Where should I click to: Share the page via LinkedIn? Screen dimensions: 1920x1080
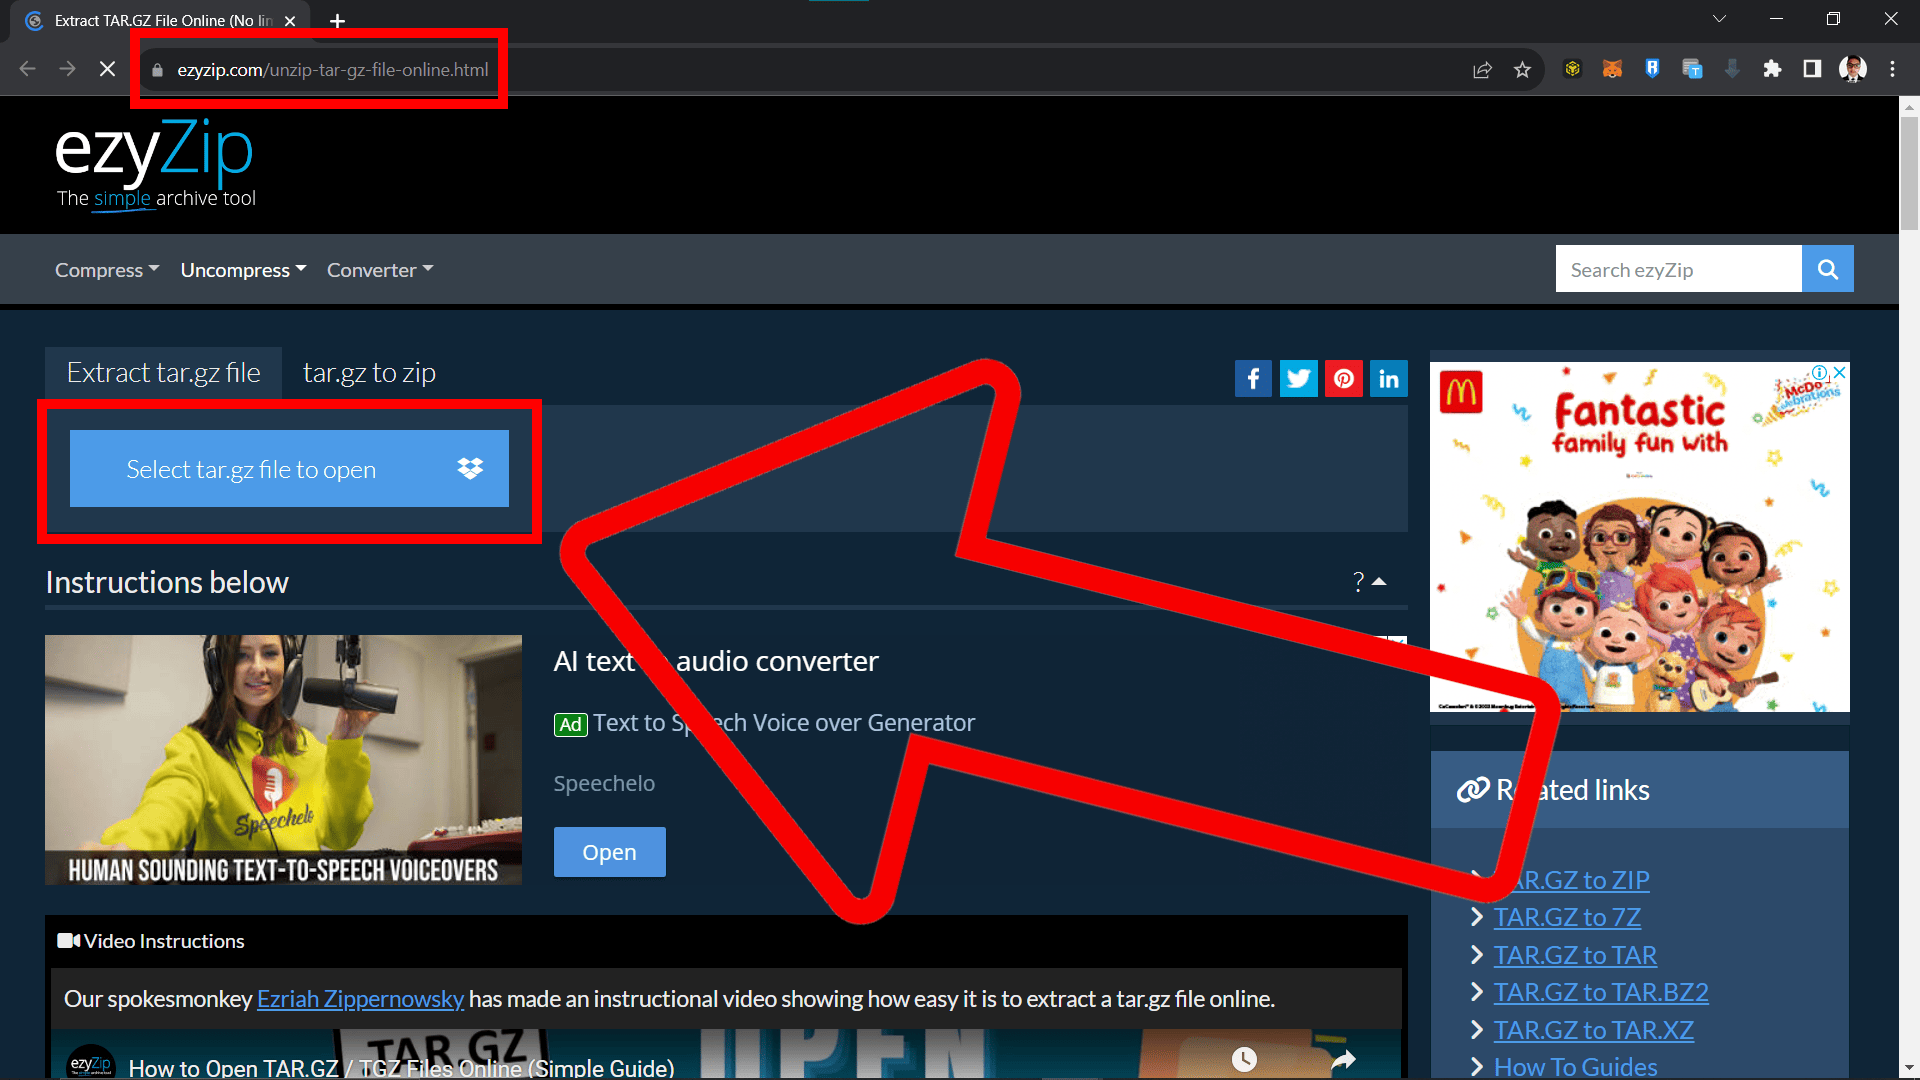point(1388,378)
